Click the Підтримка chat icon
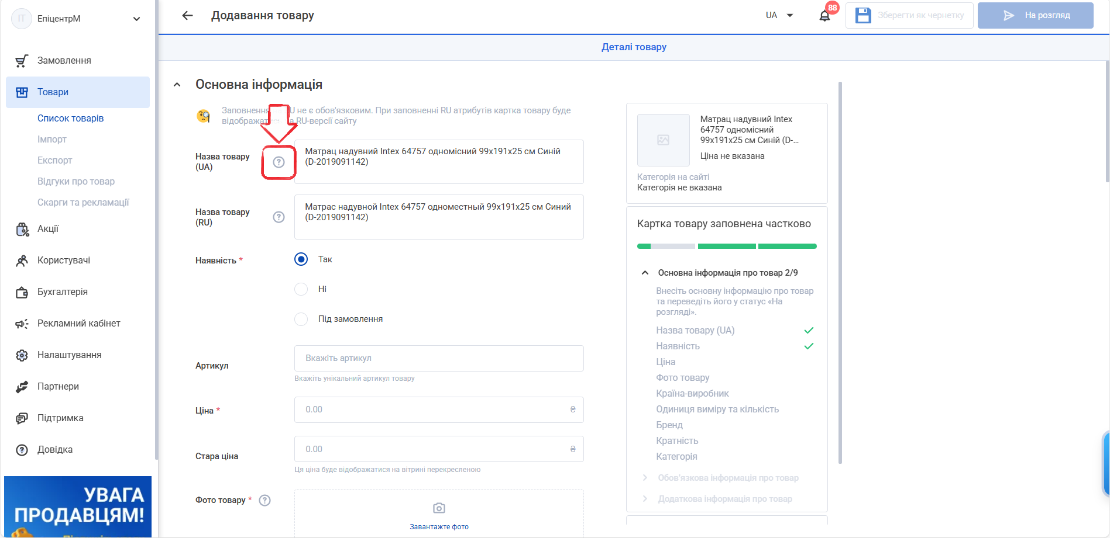The height and width of the screenshot is (538, 1110). (21, 418)
